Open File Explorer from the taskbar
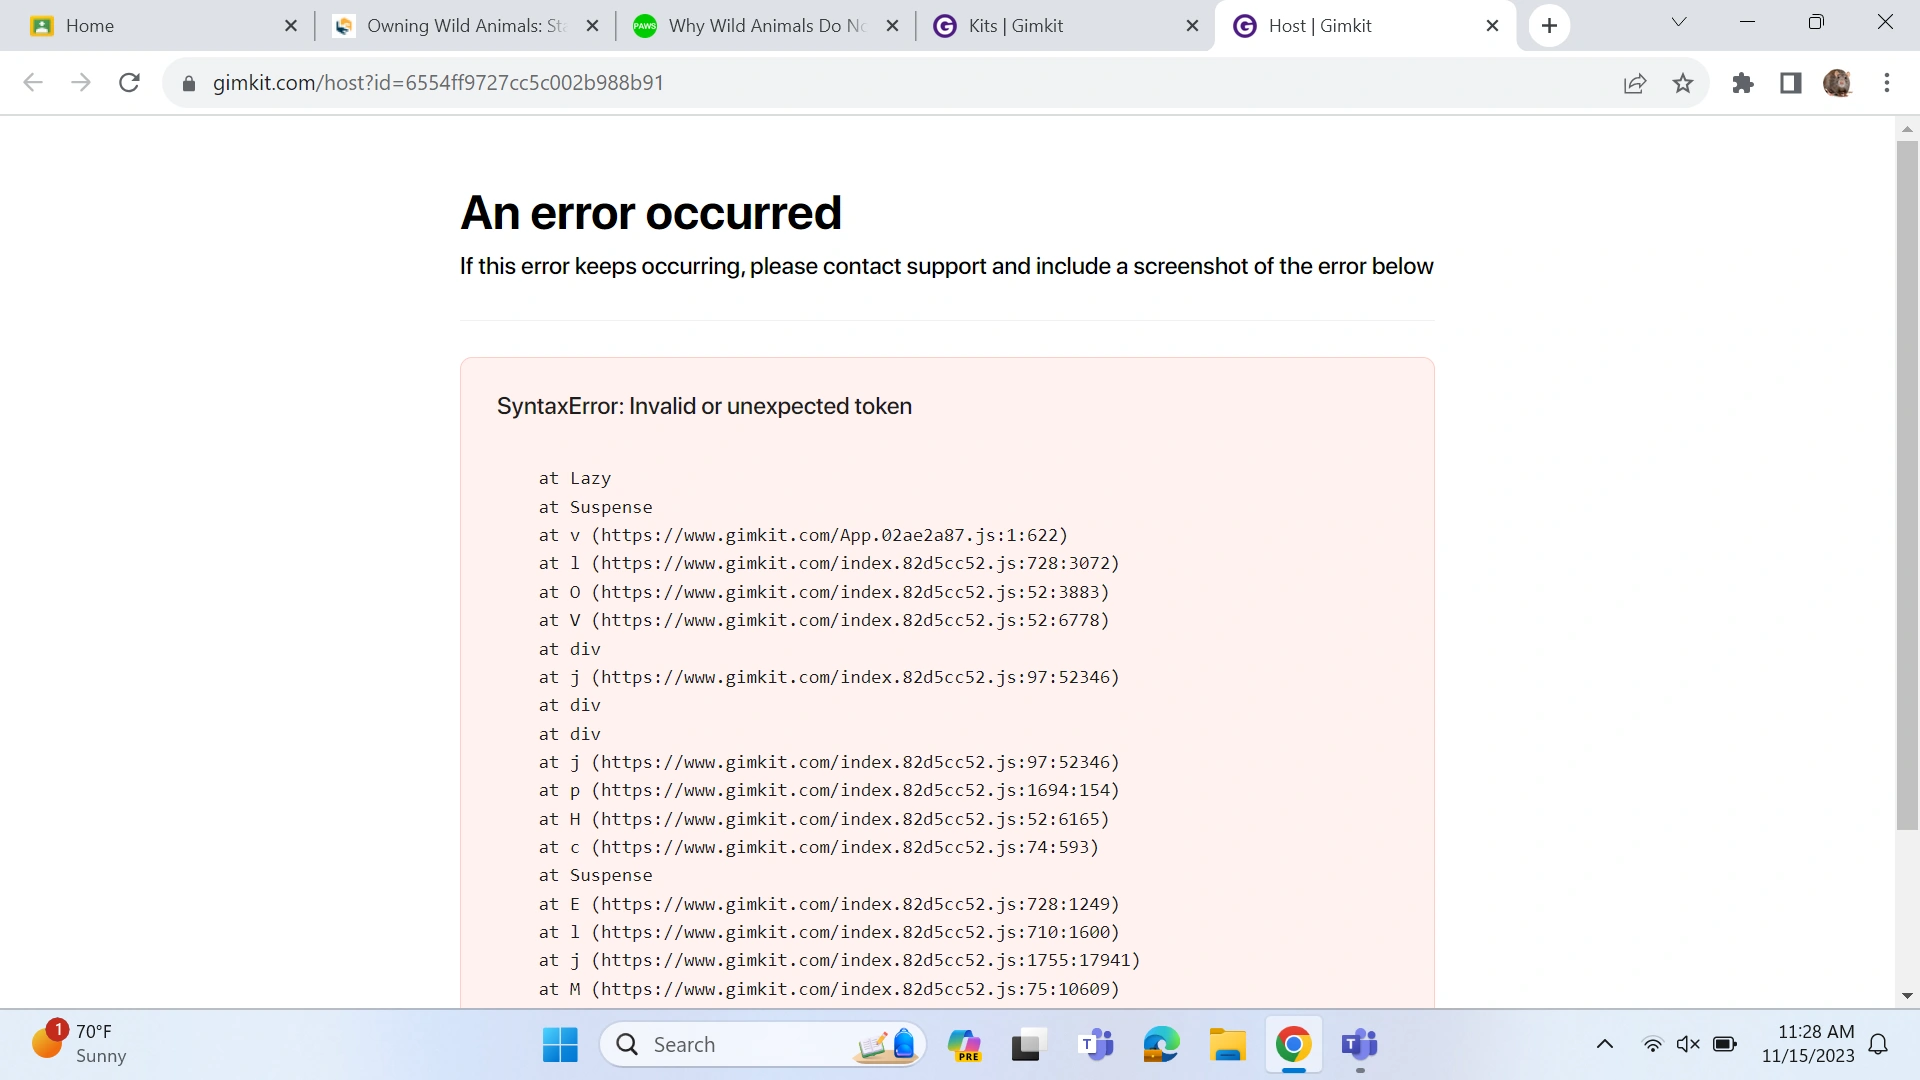This screenshot has height=1080, width=1920. [x=1227, y=1043]
